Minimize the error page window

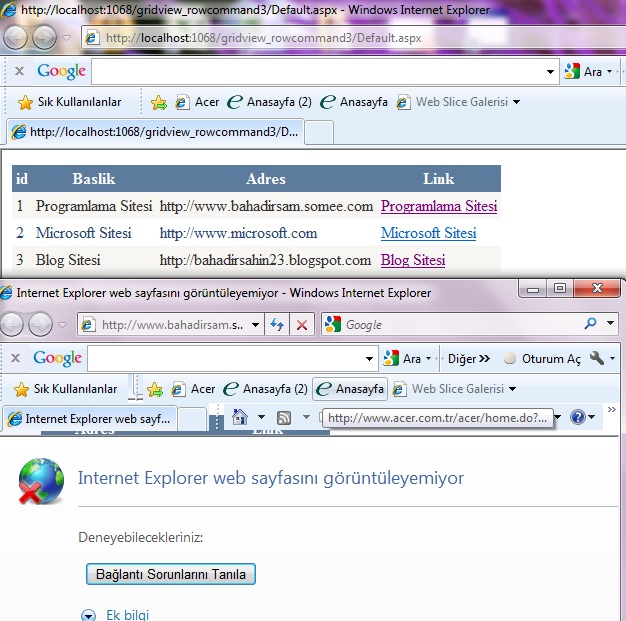533,288
